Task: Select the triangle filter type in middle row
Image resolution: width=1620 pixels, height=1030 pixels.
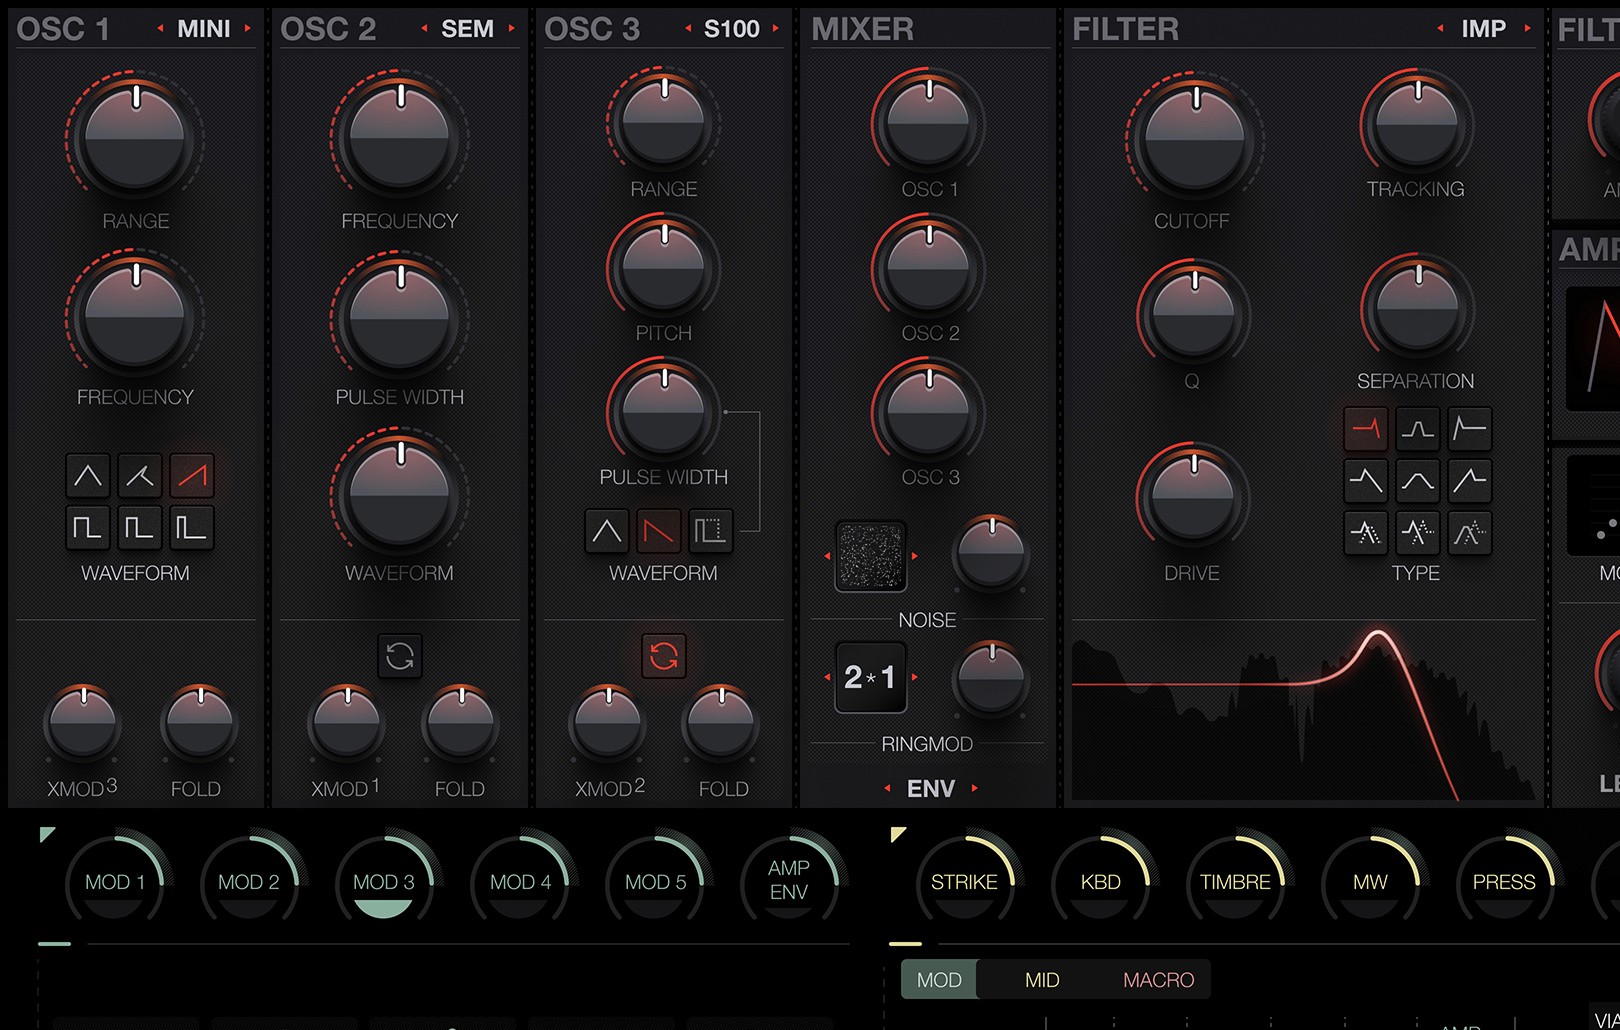Action: [x=1416, y=480]
